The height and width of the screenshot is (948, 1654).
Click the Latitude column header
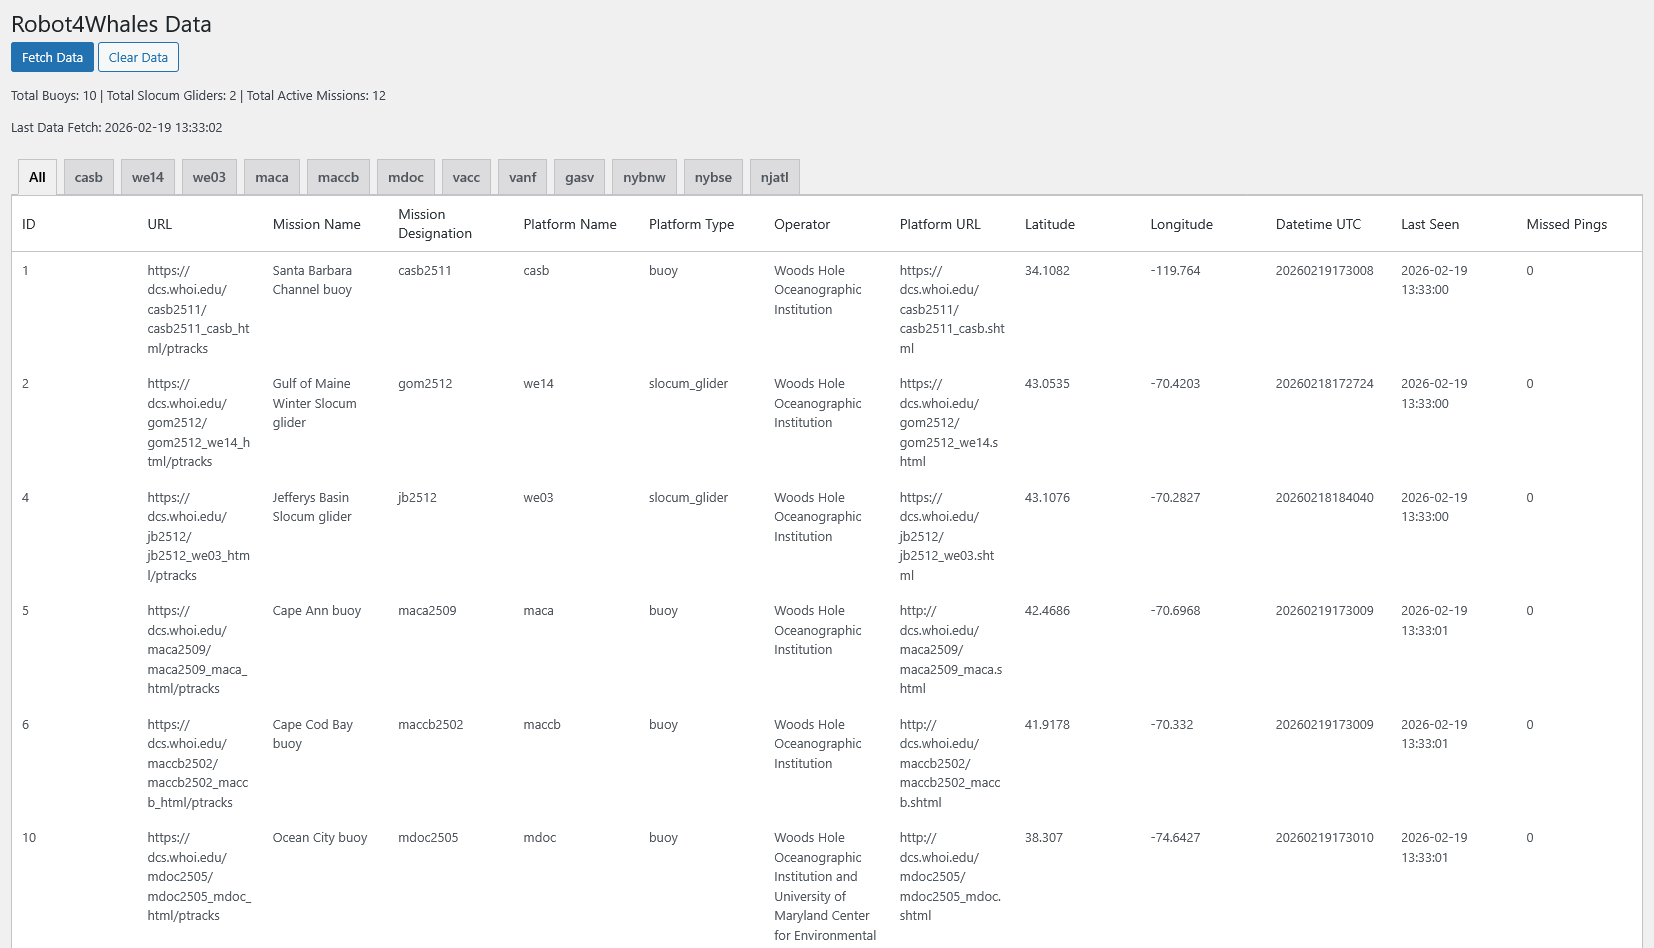[1050, 224]
